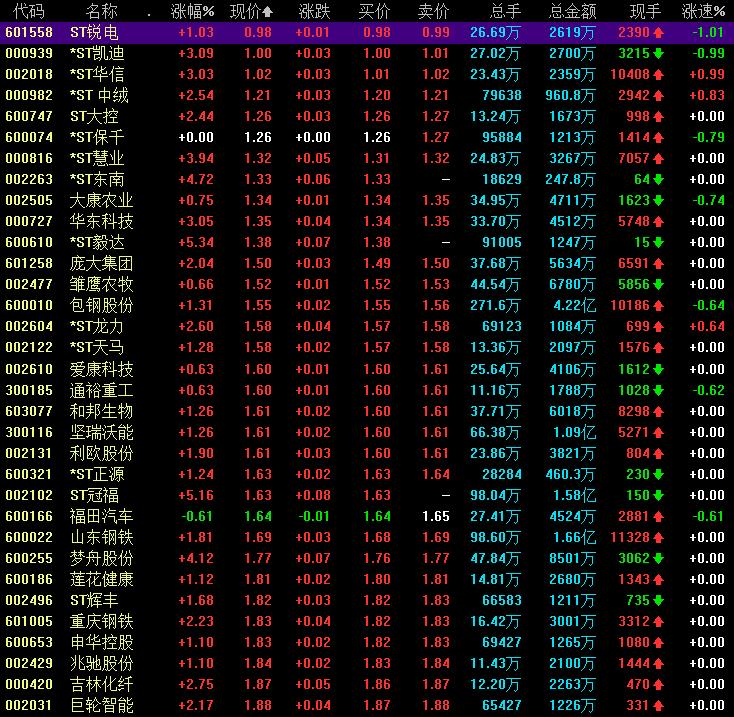Select *ST天马 stock name
The width and height of the screenshot is (734, 717).
97,347
